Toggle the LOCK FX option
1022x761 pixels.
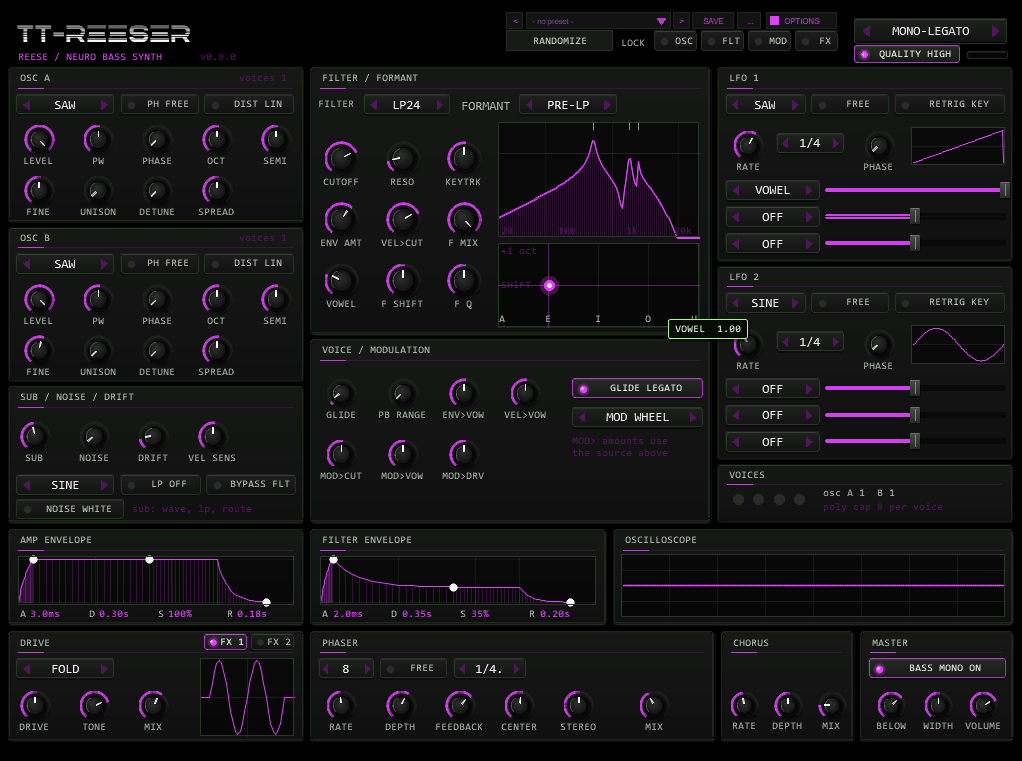coord(816,40)
